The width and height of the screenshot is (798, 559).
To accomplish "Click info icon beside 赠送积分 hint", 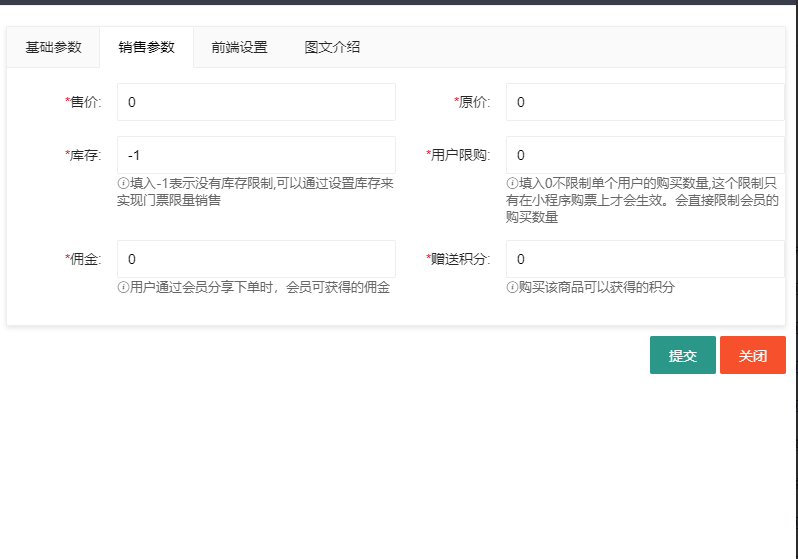I will point(512,288).
